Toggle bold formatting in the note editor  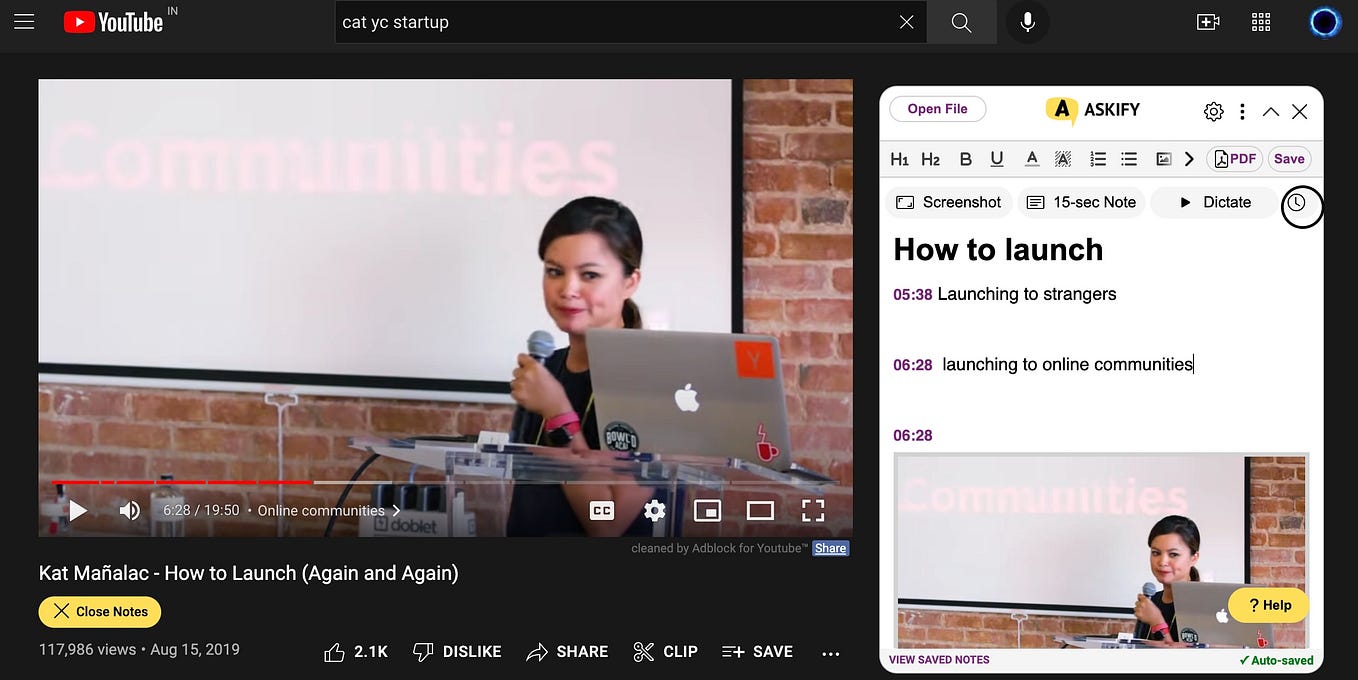coord(965,158)
